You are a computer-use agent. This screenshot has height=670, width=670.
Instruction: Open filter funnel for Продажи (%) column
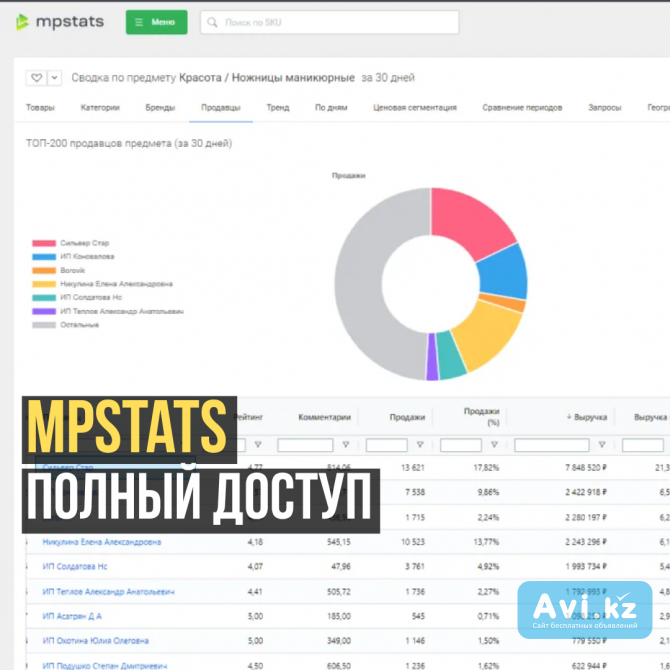pyautogui.click(x=494, y=445)
